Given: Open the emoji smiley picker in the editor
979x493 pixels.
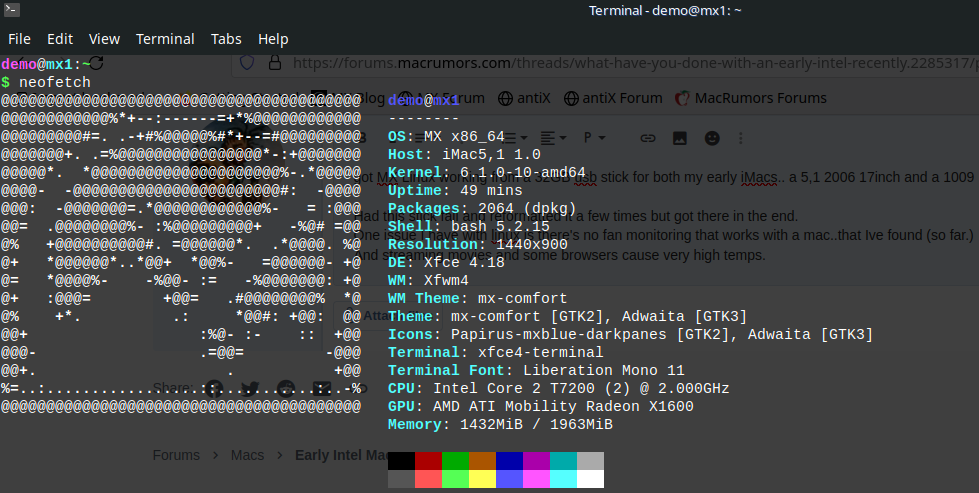Looking at the screenshot, I should 712,138.
